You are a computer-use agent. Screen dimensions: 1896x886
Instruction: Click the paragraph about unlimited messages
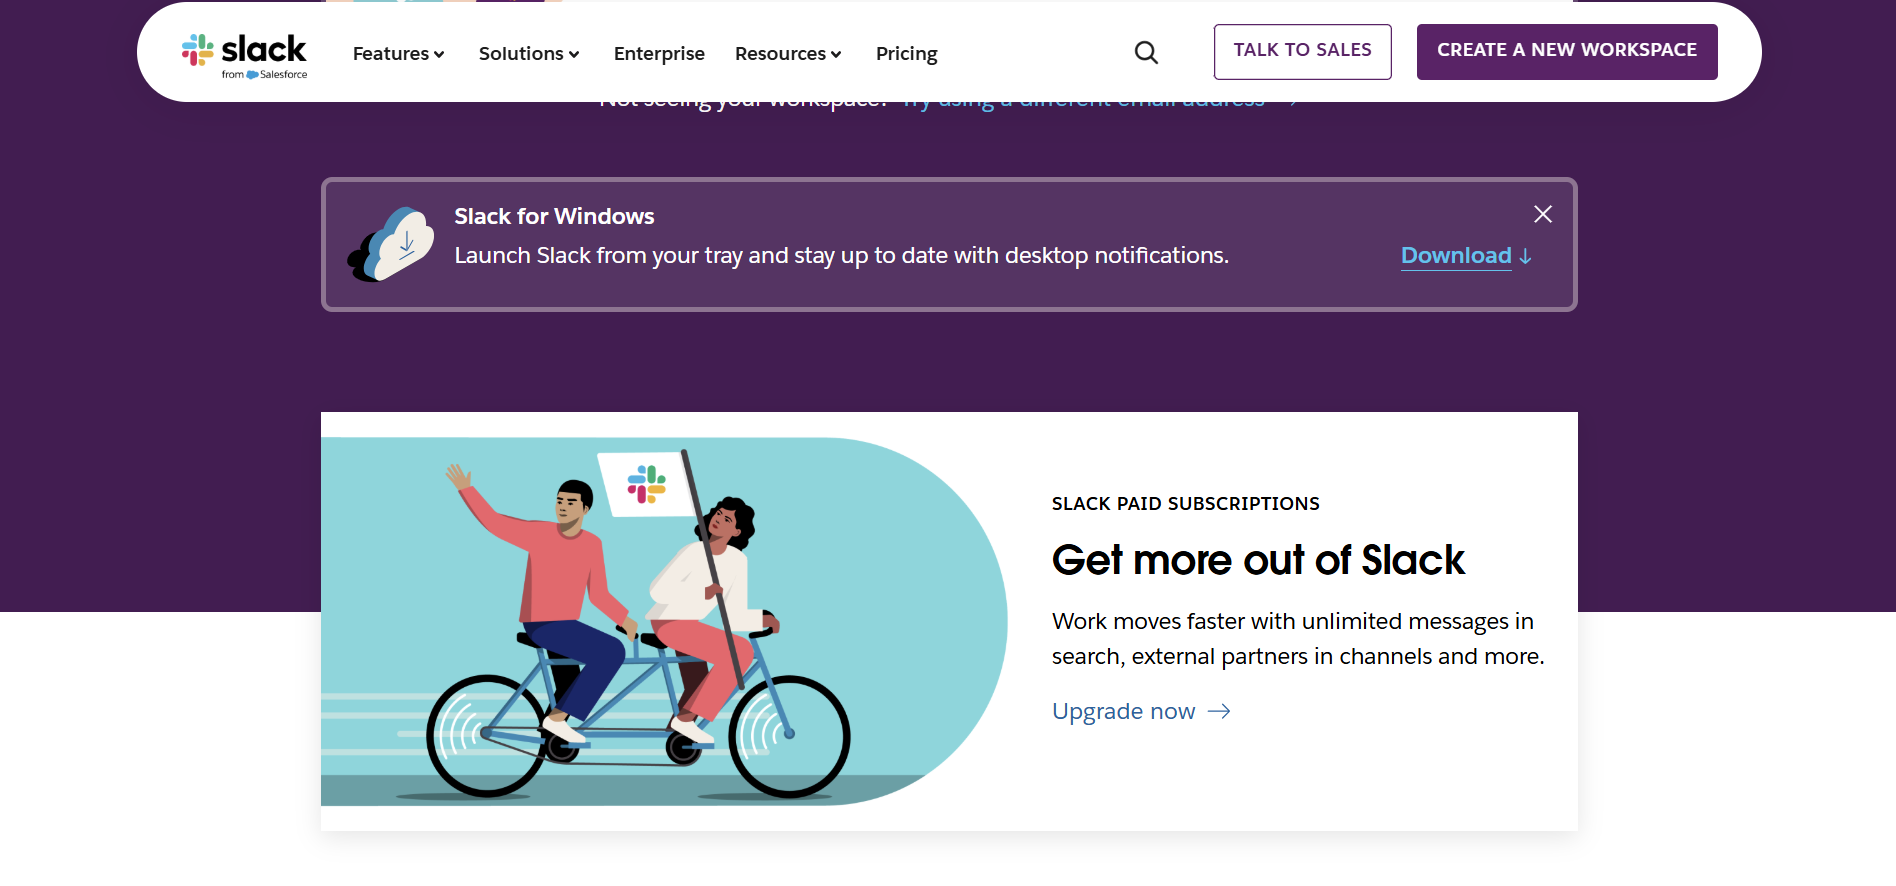pos(1298,639)
